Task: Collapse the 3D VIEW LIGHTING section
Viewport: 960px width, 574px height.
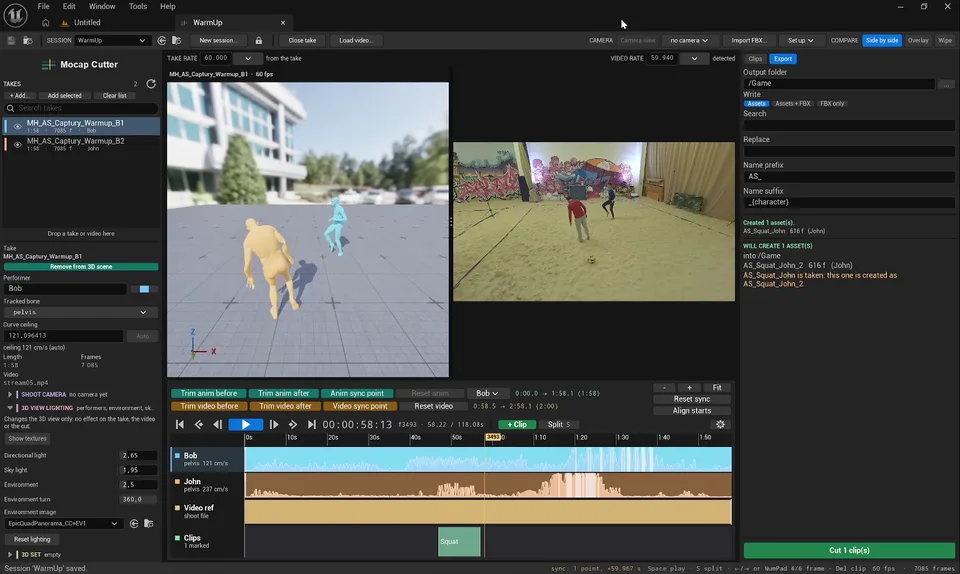Action: (x=10, y=408)
